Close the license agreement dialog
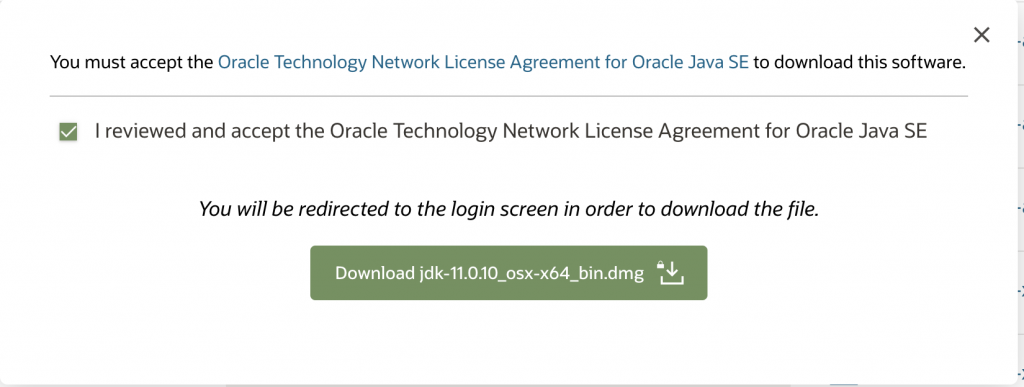Viewport: 1024px width, 387px height. click(x=982, y=35)
